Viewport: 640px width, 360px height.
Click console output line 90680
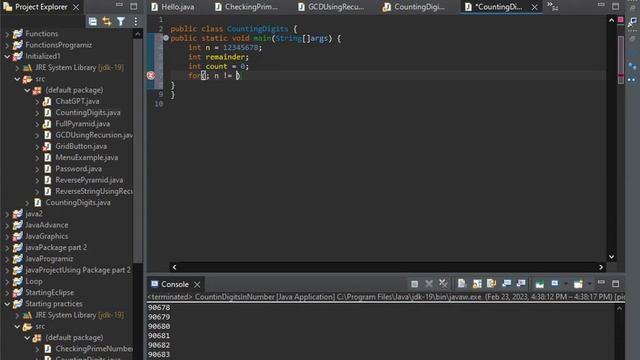(159, 327)
